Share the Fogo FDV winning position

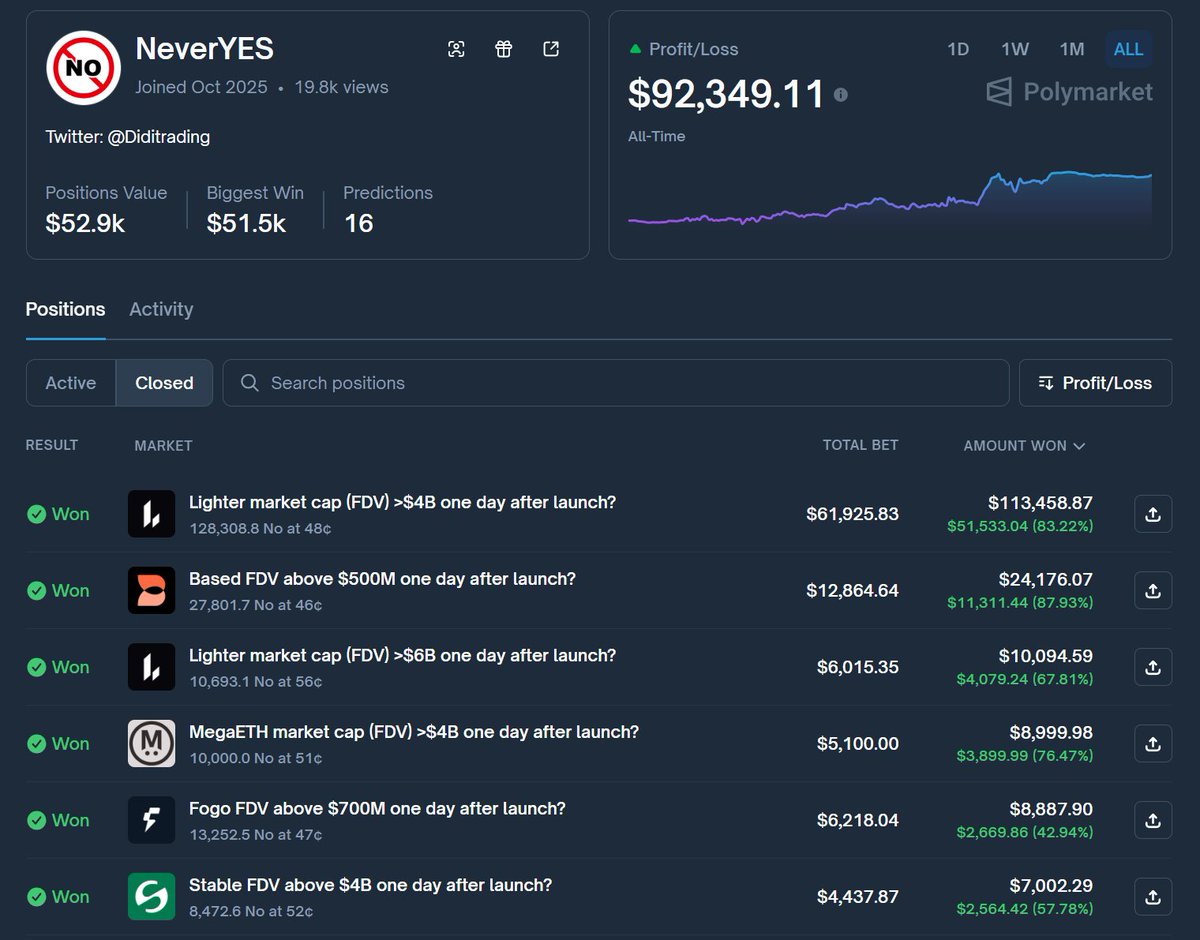pyautogui.click(x=1153, y=820)
